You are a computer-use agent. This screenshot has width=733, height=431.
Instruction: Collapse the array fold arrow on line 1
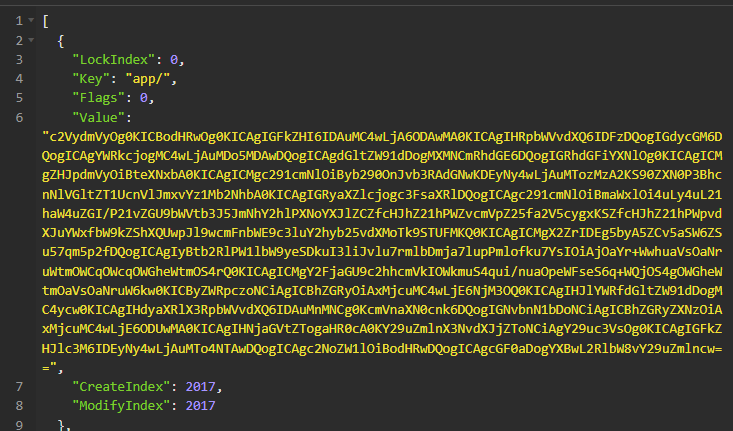coord(30,21)
